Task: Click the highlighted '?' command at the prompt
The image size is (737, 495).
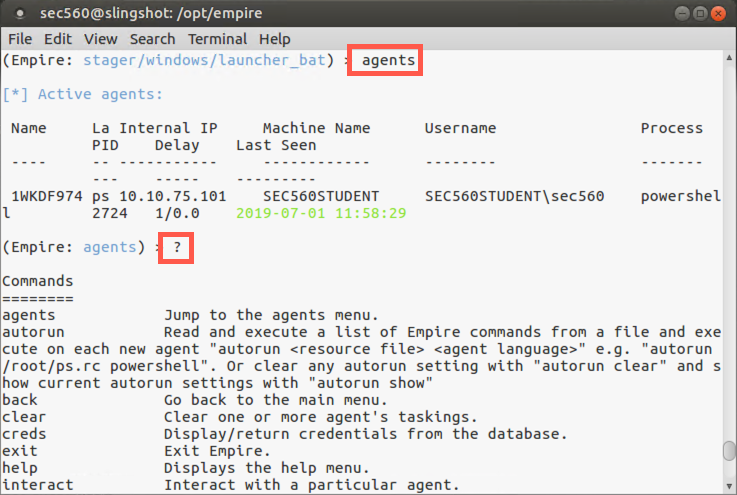Action: click(177, 247)
